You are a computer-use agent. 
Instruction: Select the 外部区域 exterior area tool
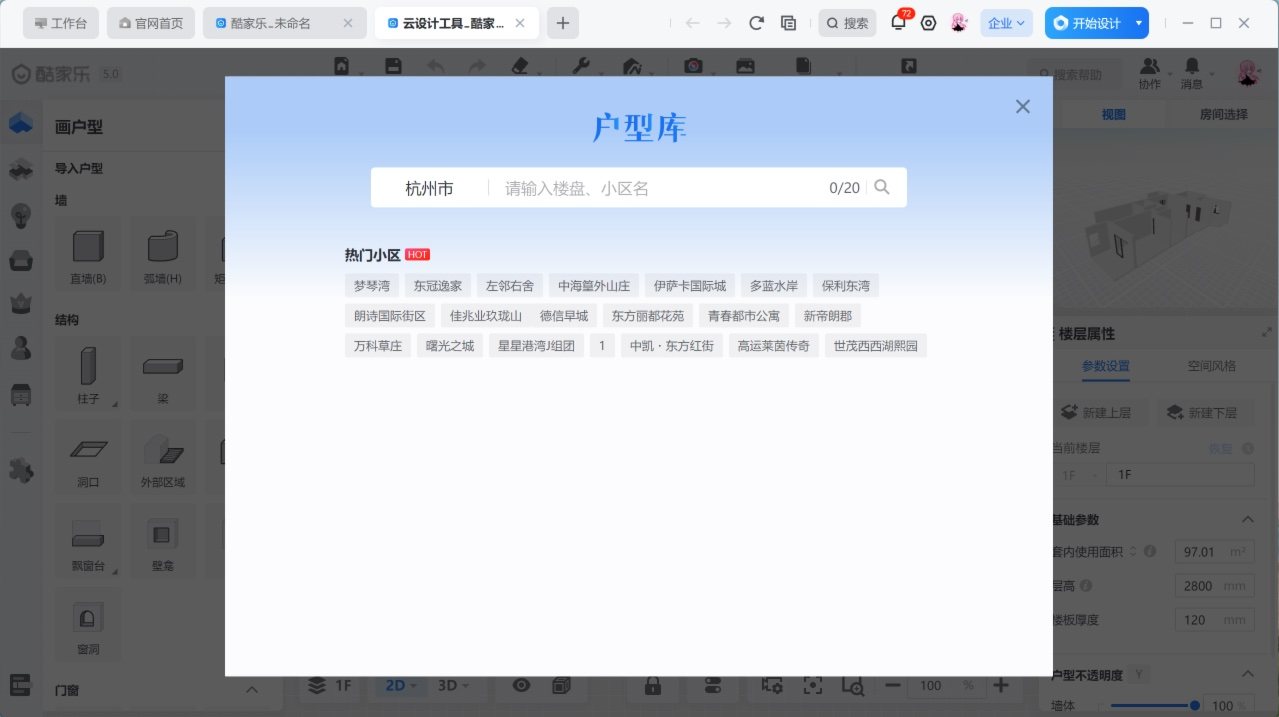click(161, 458)
